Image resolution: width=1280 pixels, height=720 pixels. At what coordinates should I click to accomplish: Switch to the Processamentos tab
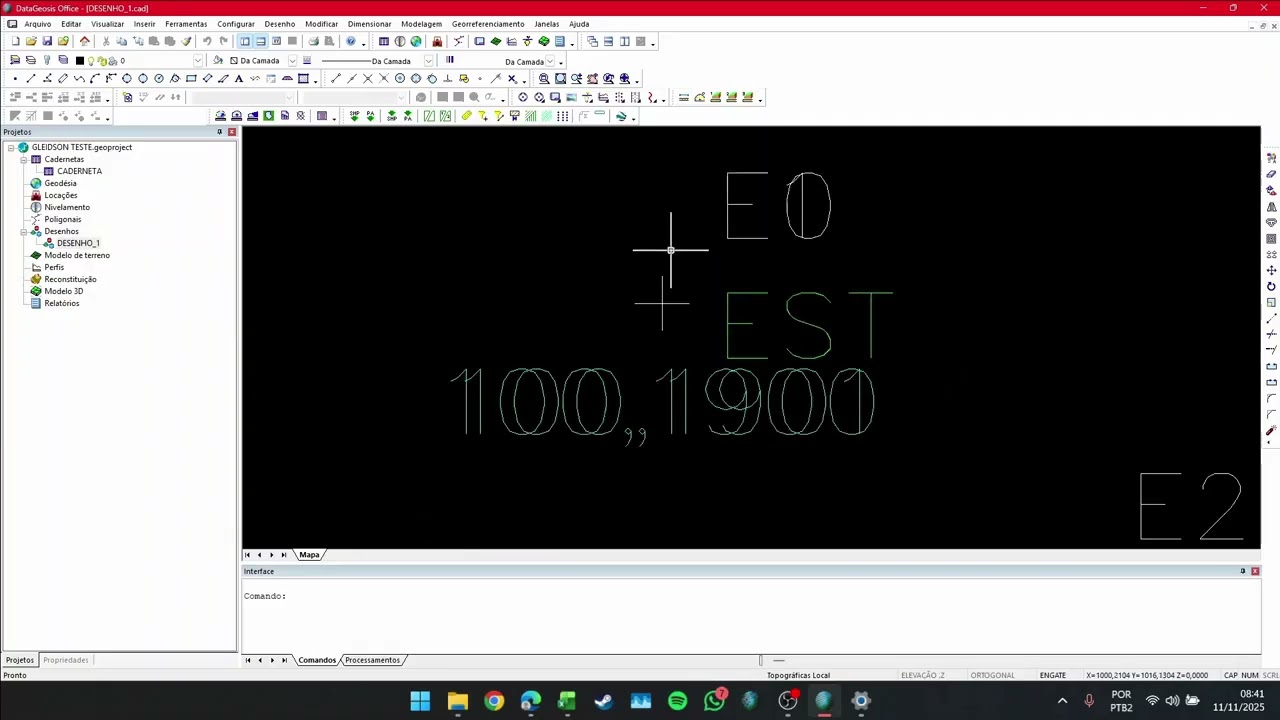[x=372, y=660]
